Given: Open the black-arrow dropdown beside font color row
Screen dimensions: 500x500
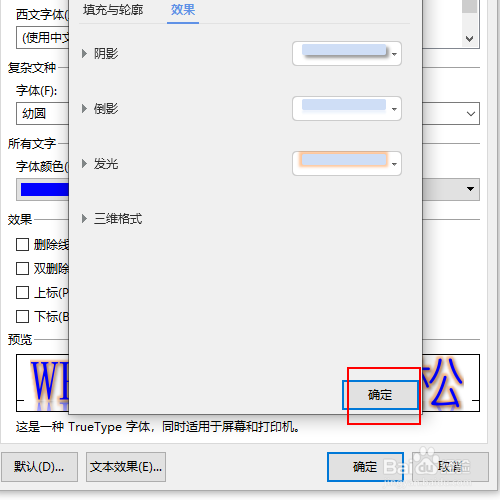Looking at the screenshot, I should point(470,189).
